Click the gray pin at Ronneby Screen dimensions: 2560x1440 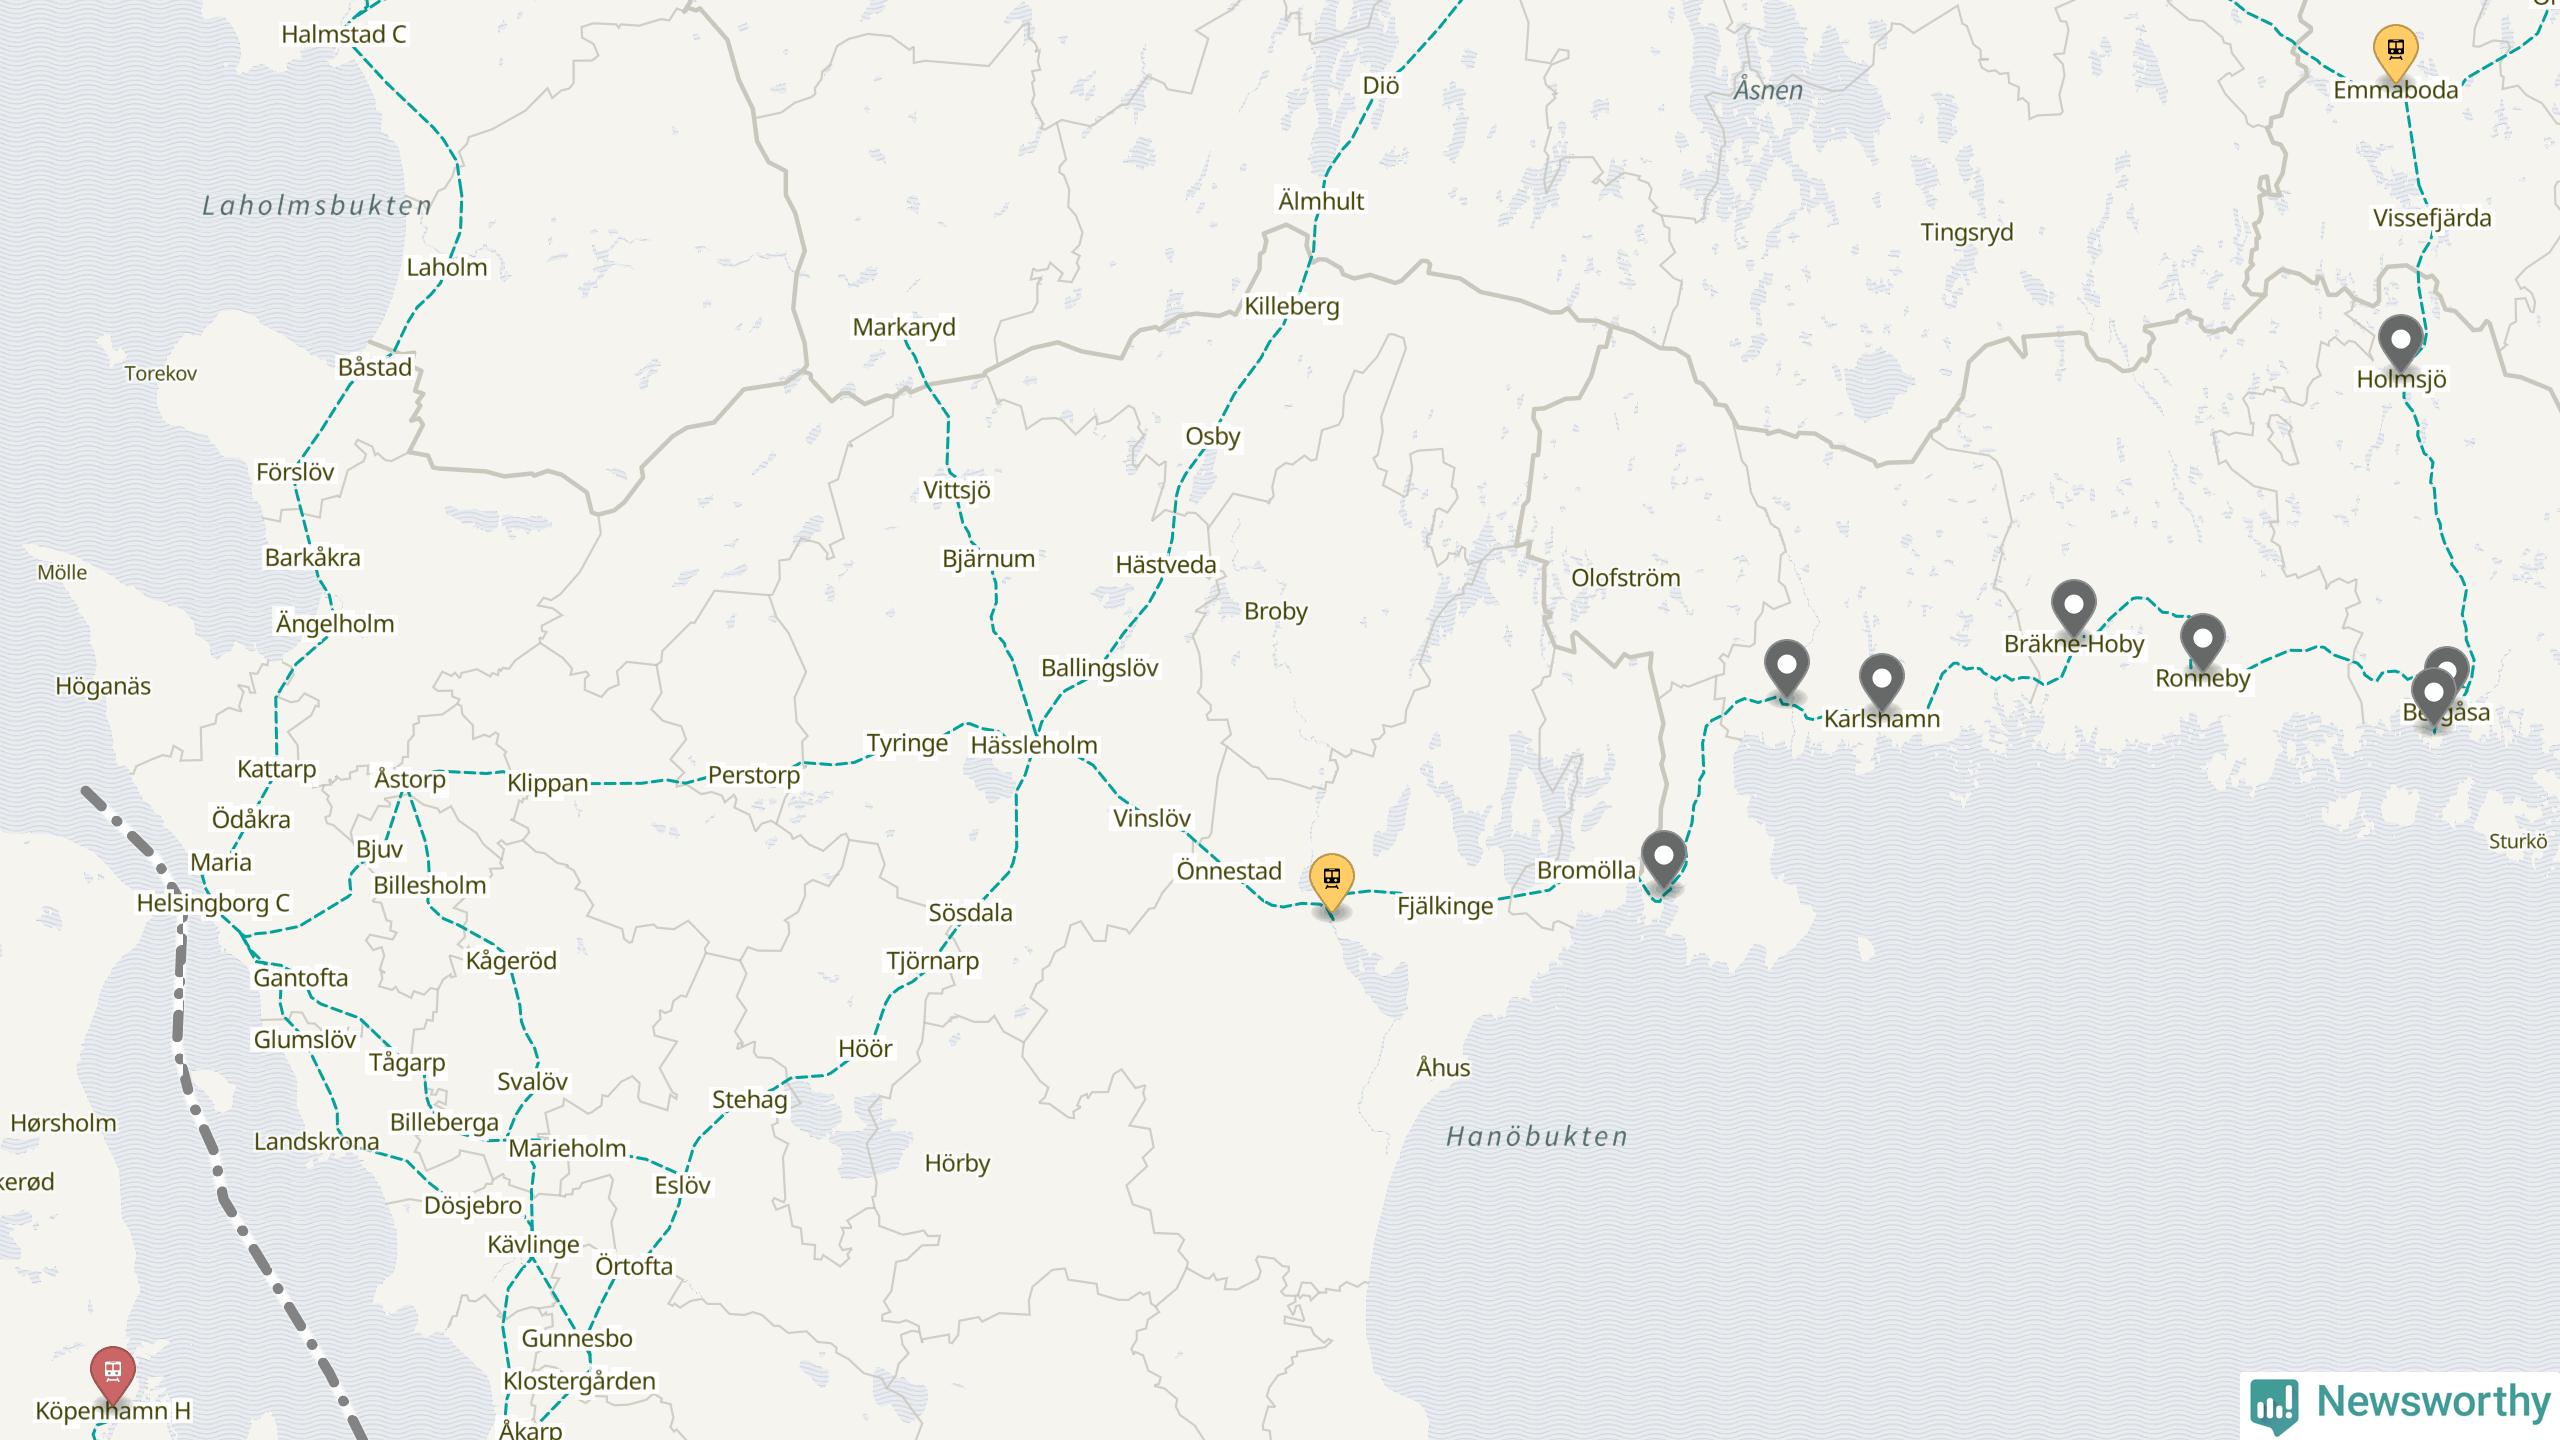point(2202,641)
